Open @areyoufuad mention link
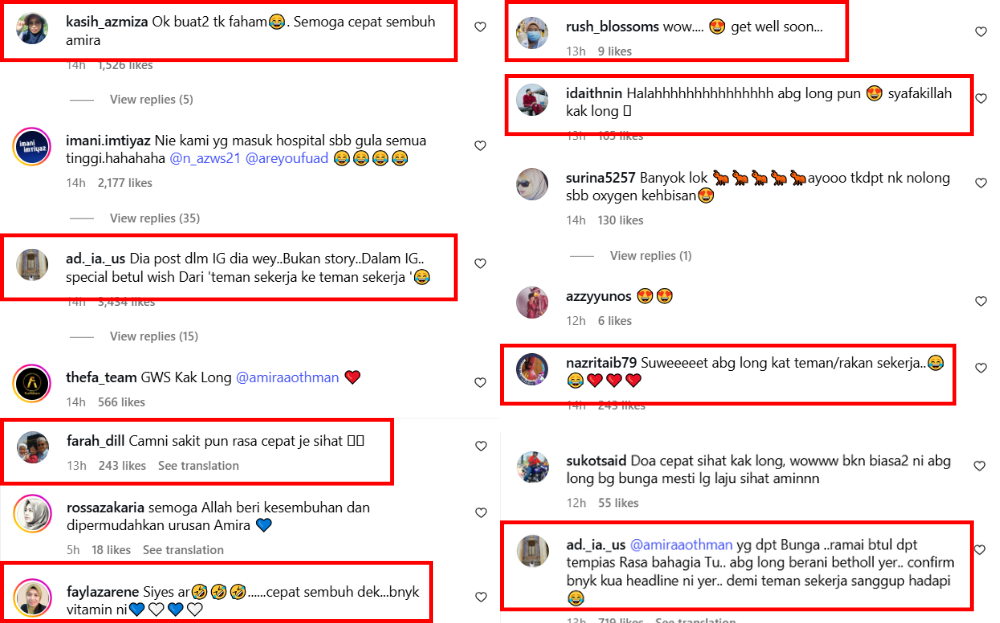Viewport: 1000px width, 623px height. click(287, 158)
